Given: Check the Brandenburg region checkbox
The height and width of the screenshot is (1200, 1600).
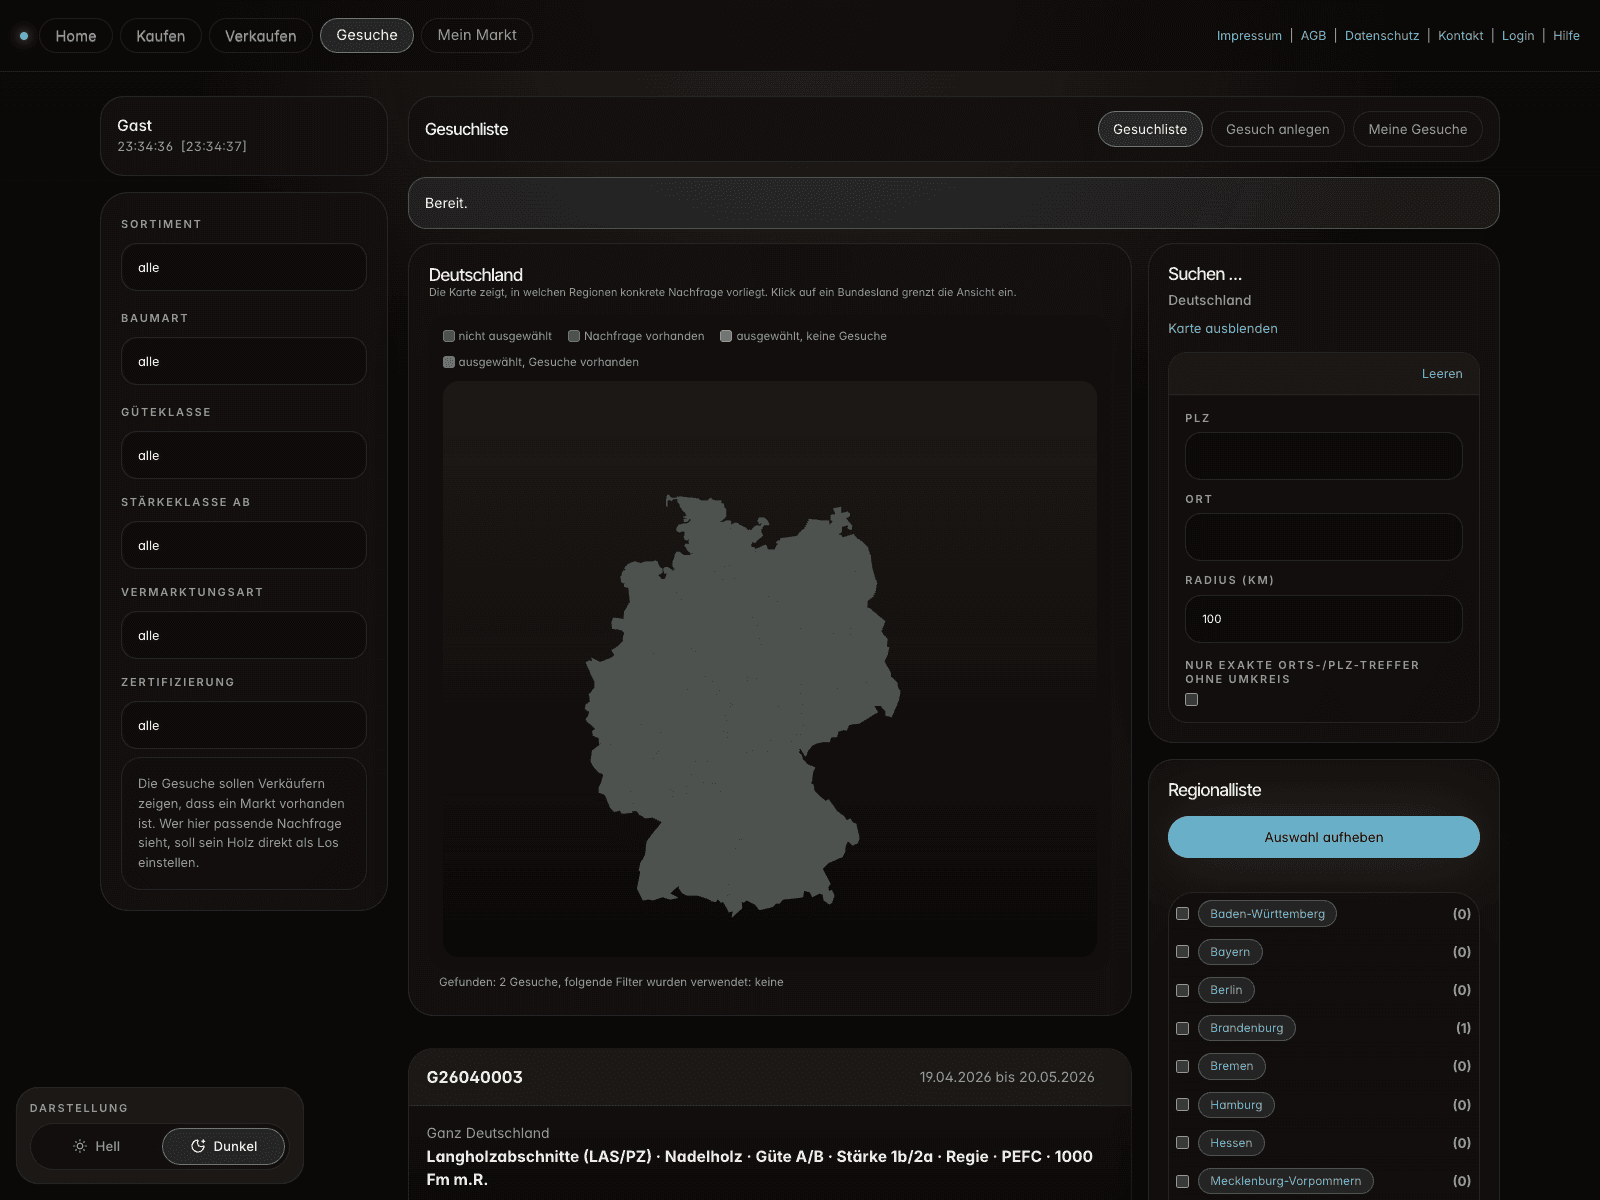Looking at the screenshot, I should click(1182, 1028).
